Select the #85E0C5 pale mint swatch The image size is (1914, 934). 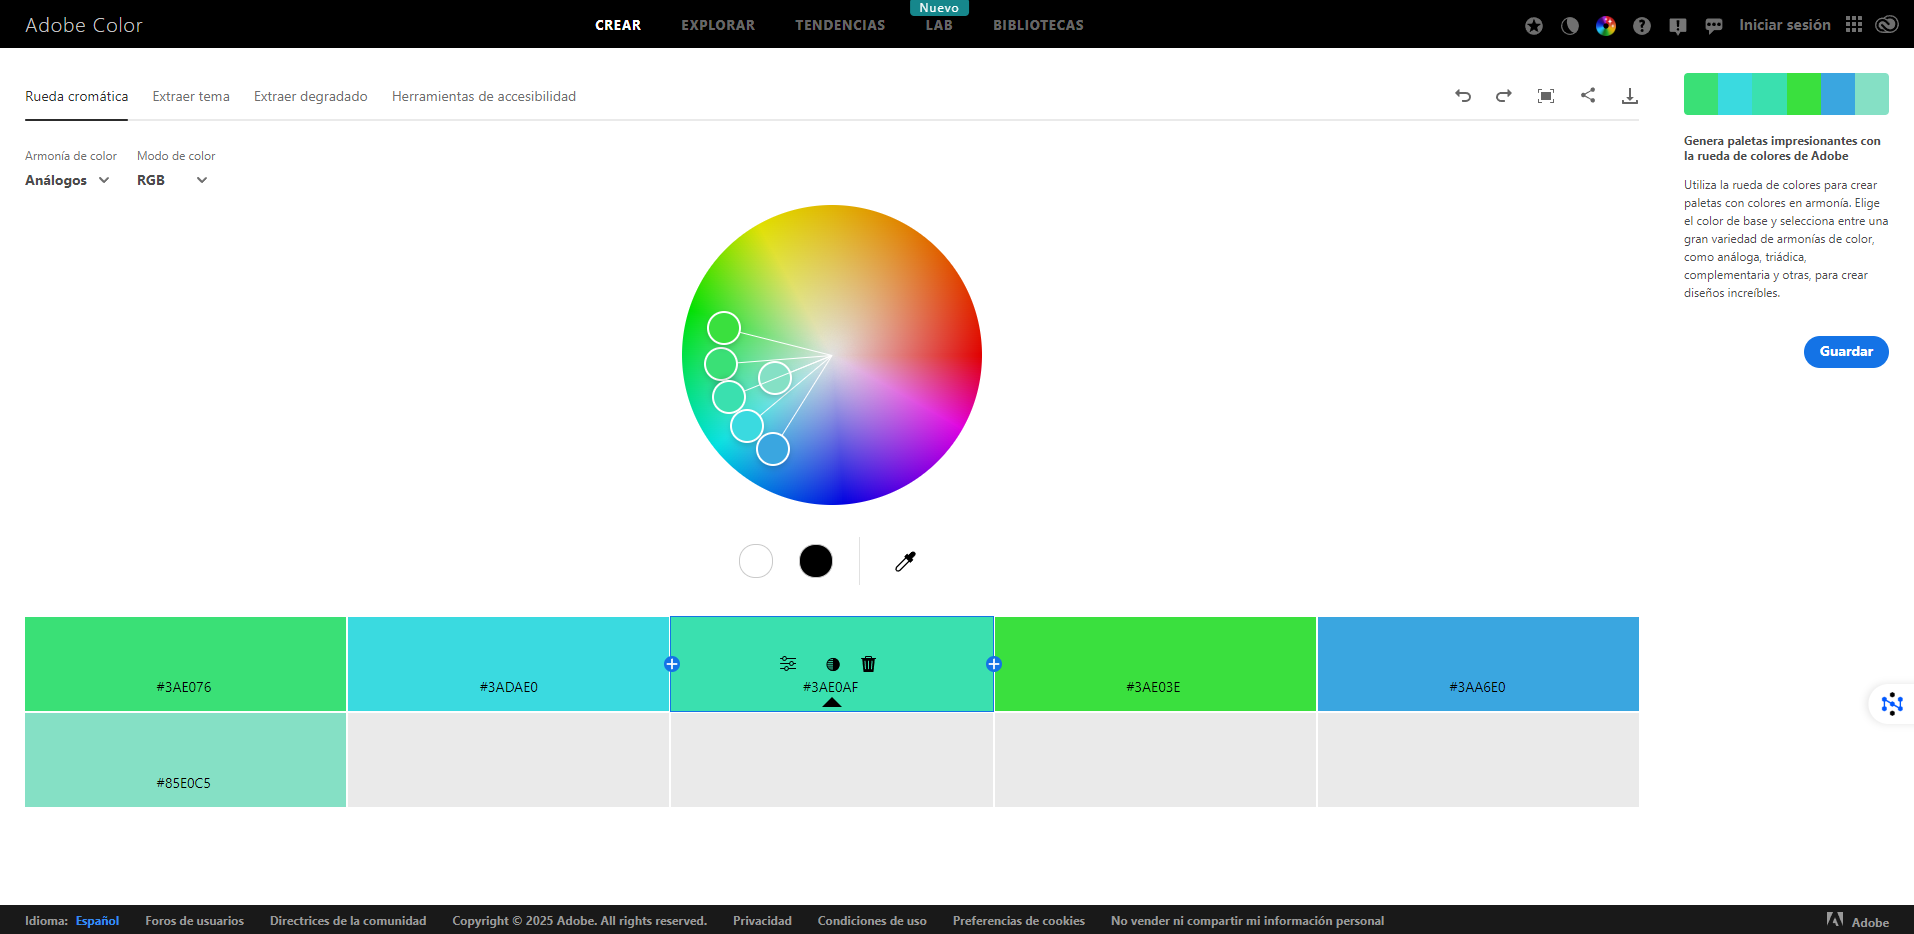(185, 760)
